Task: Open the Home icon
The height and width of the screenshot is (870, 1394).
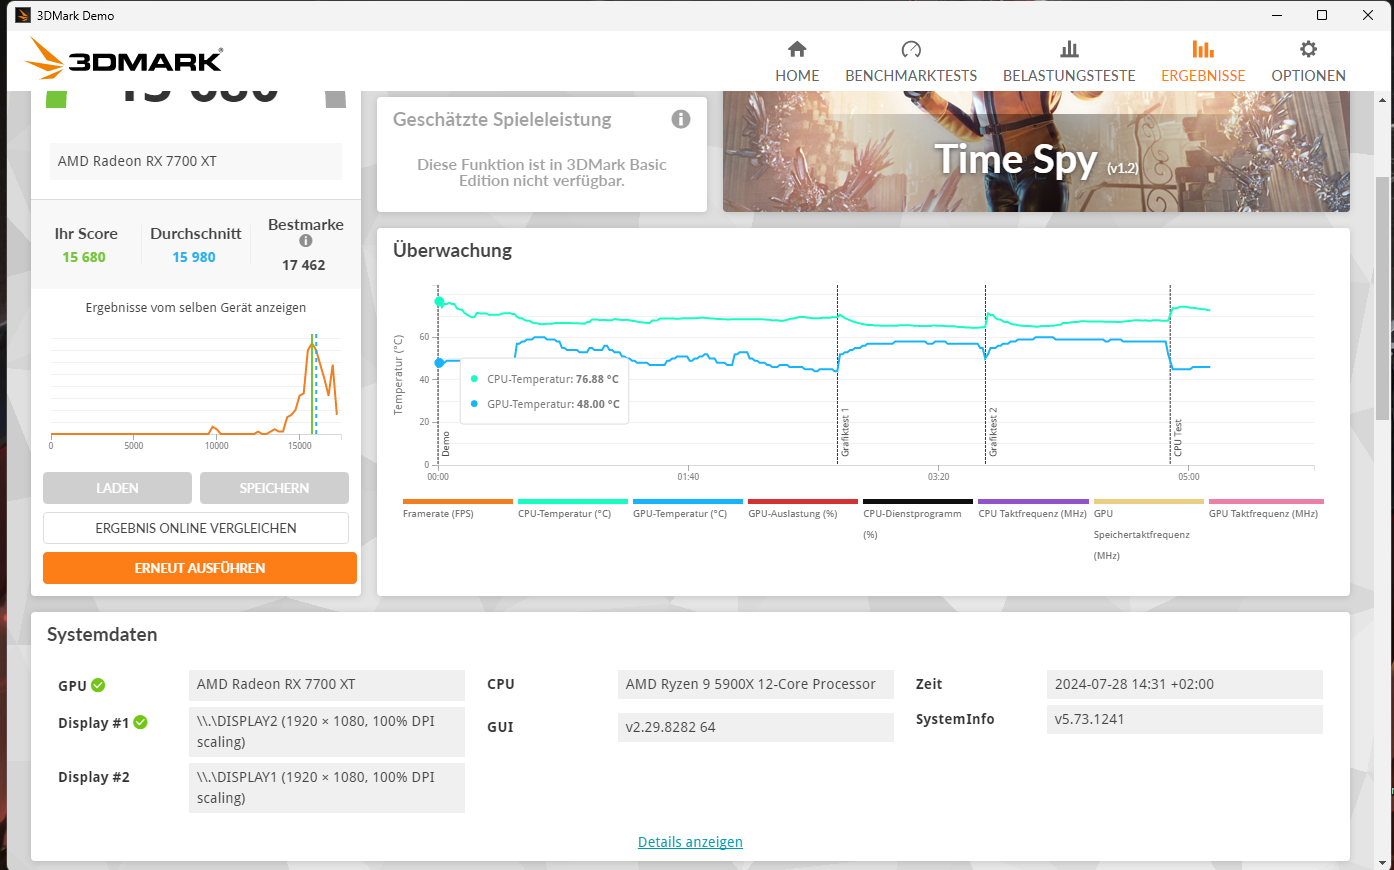Action: (797, 49)
